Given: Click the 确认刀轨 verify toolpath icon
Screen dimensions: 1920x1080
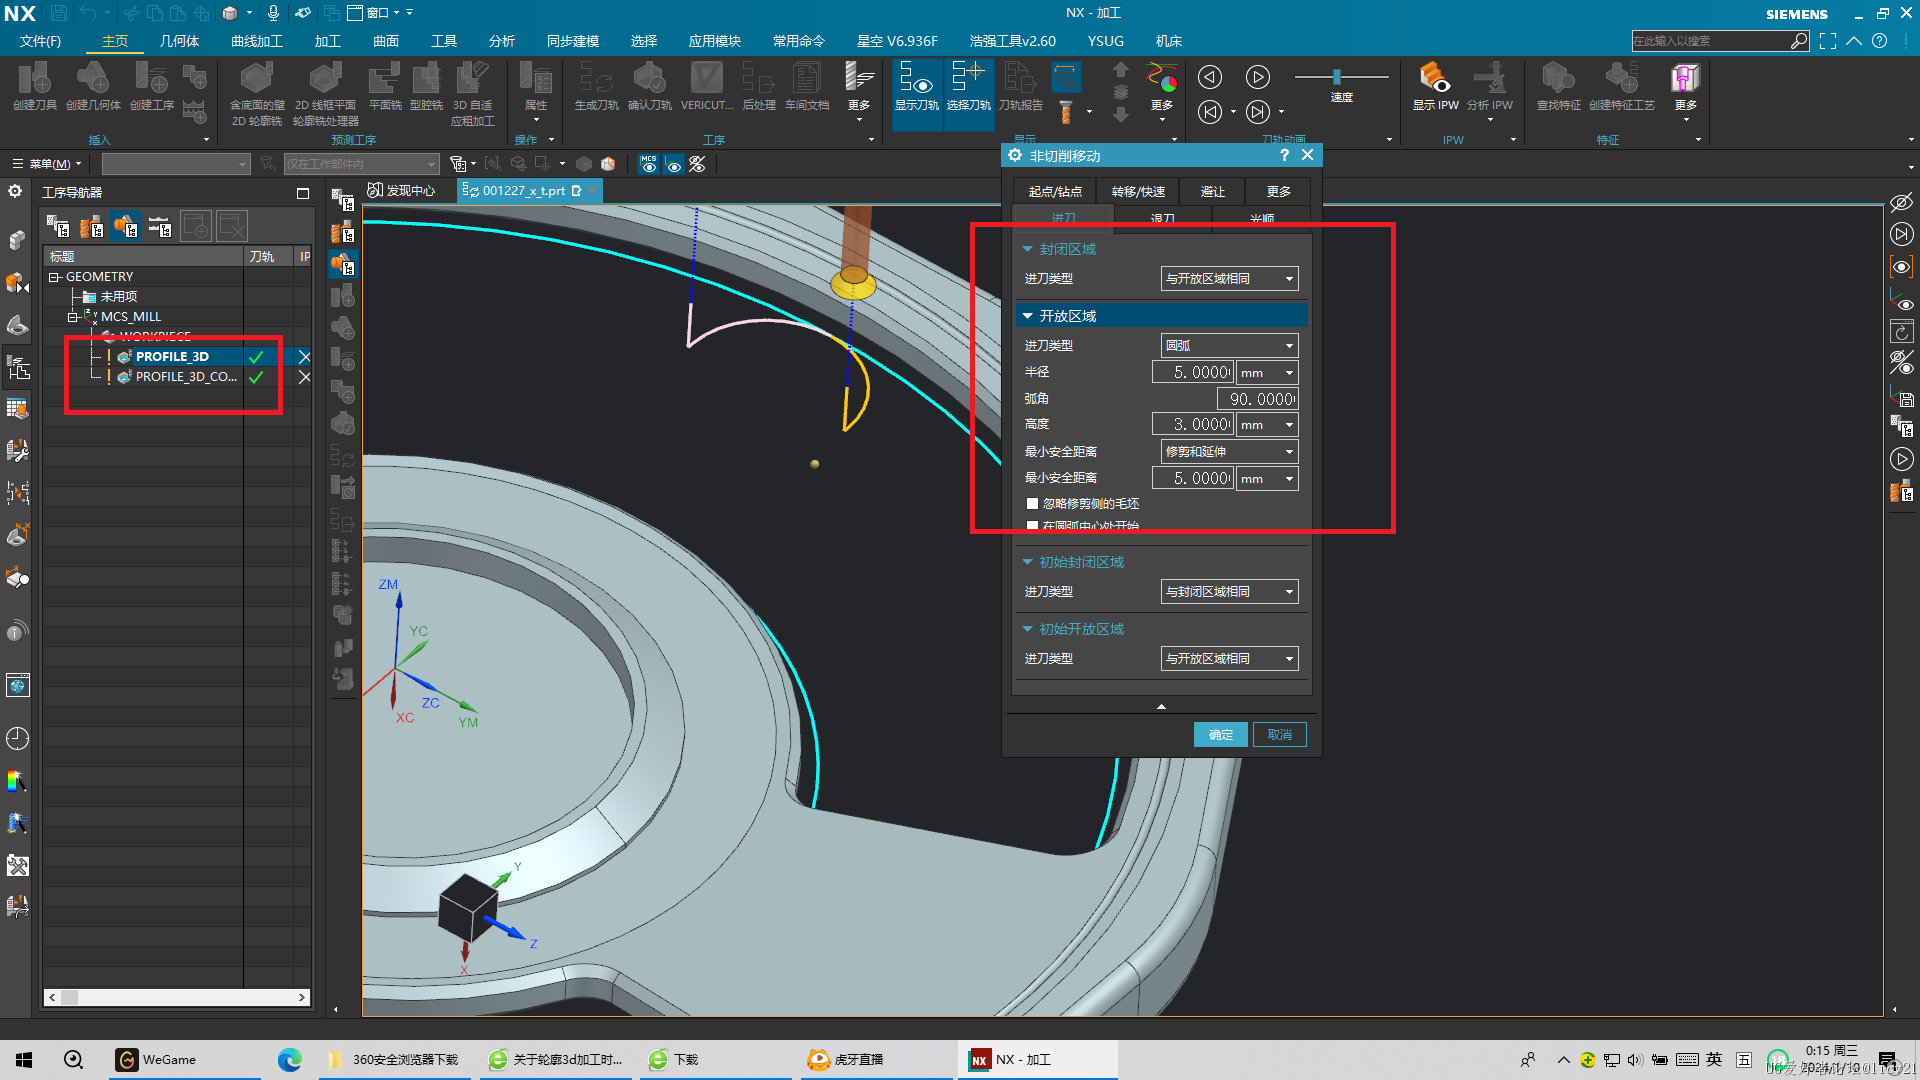Looking at the screenshot, I should [650, 86].
